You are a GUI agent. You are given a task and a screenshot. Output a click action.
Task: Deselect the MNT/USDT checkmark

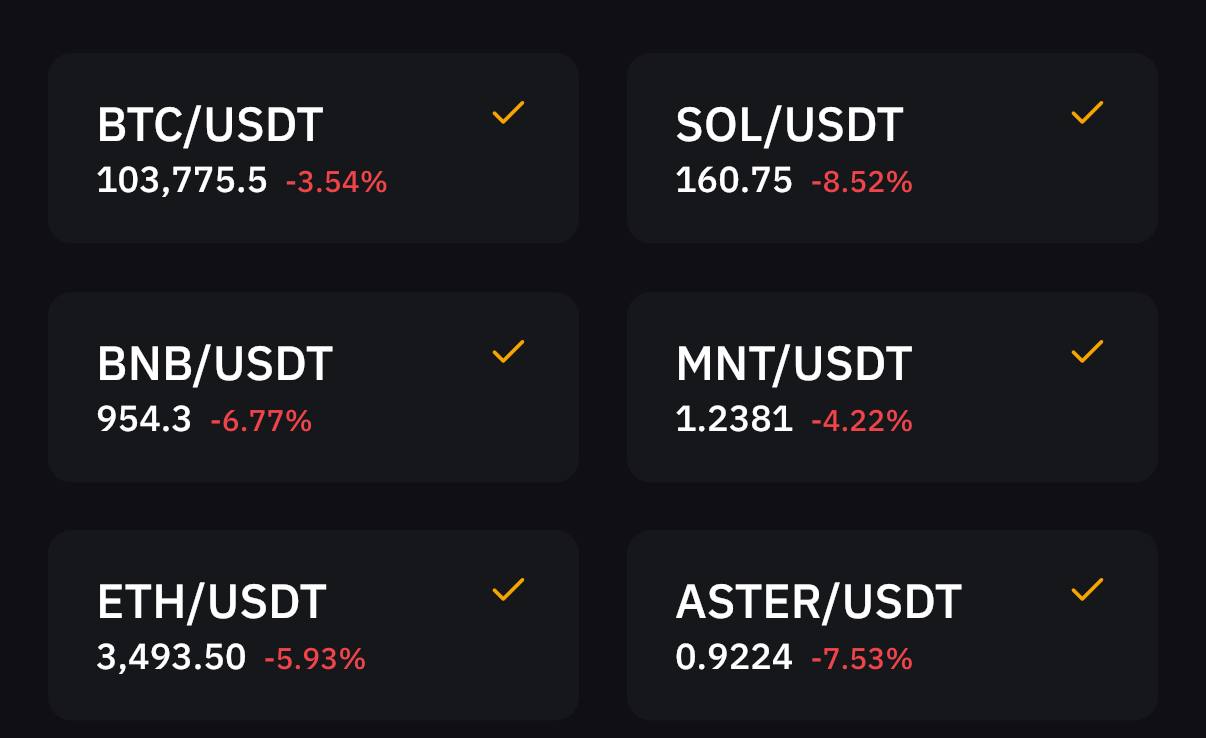point(1087,351)
